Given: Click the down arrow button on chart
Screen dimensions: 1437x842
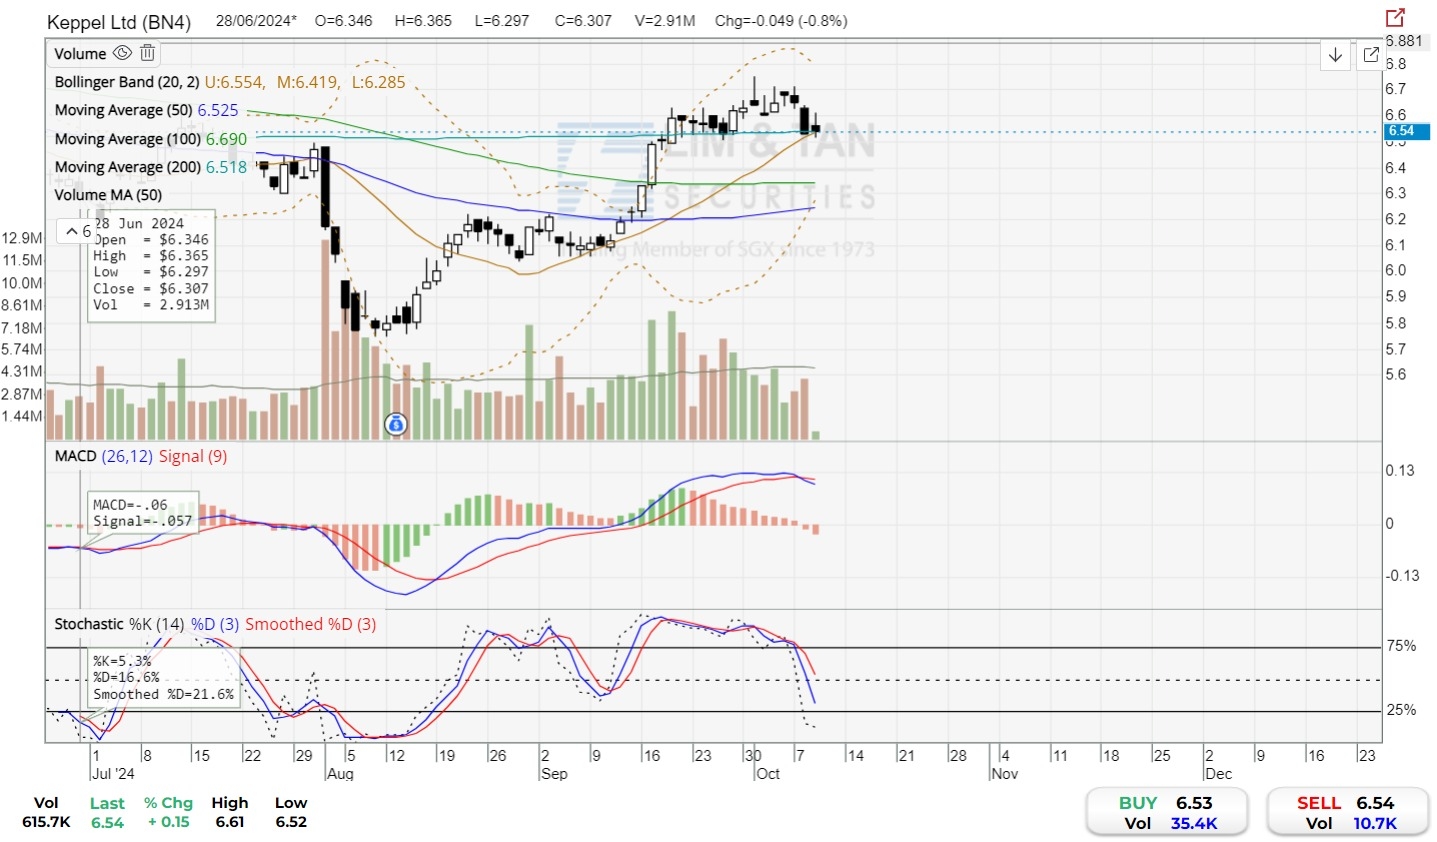Looking at the screenshot, I should click(1335, 55).
